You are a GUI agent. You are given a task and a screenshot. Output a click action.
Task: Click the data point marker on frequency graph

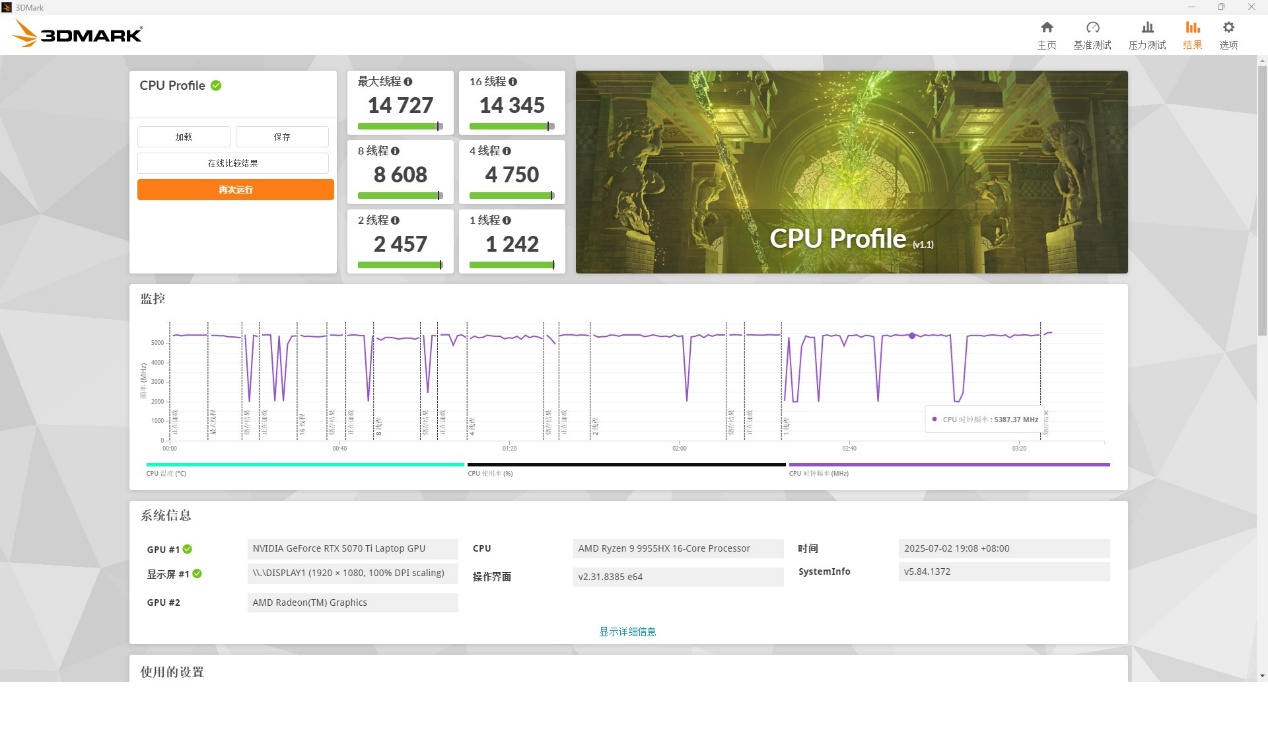[x=912, y=336]
